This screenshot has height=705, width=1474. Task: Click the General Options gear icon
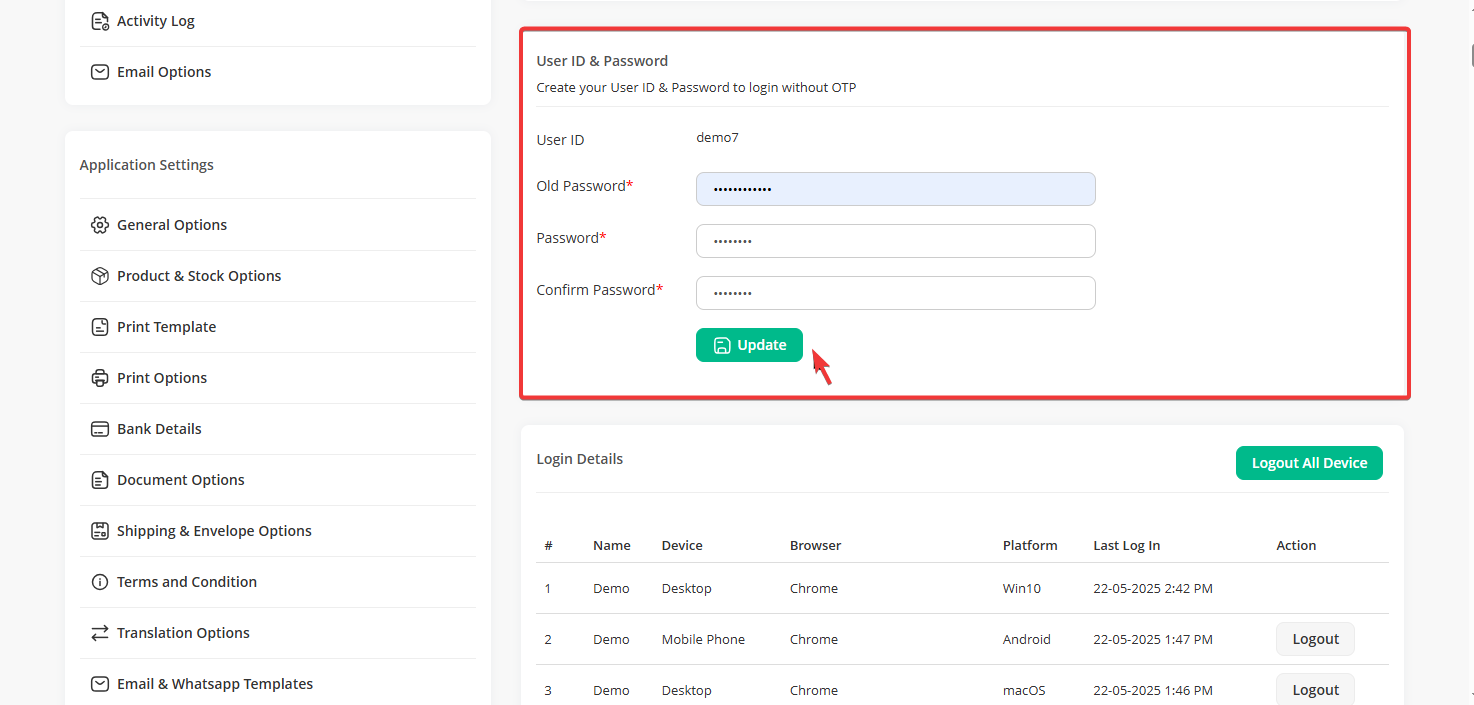pos(99,225)
